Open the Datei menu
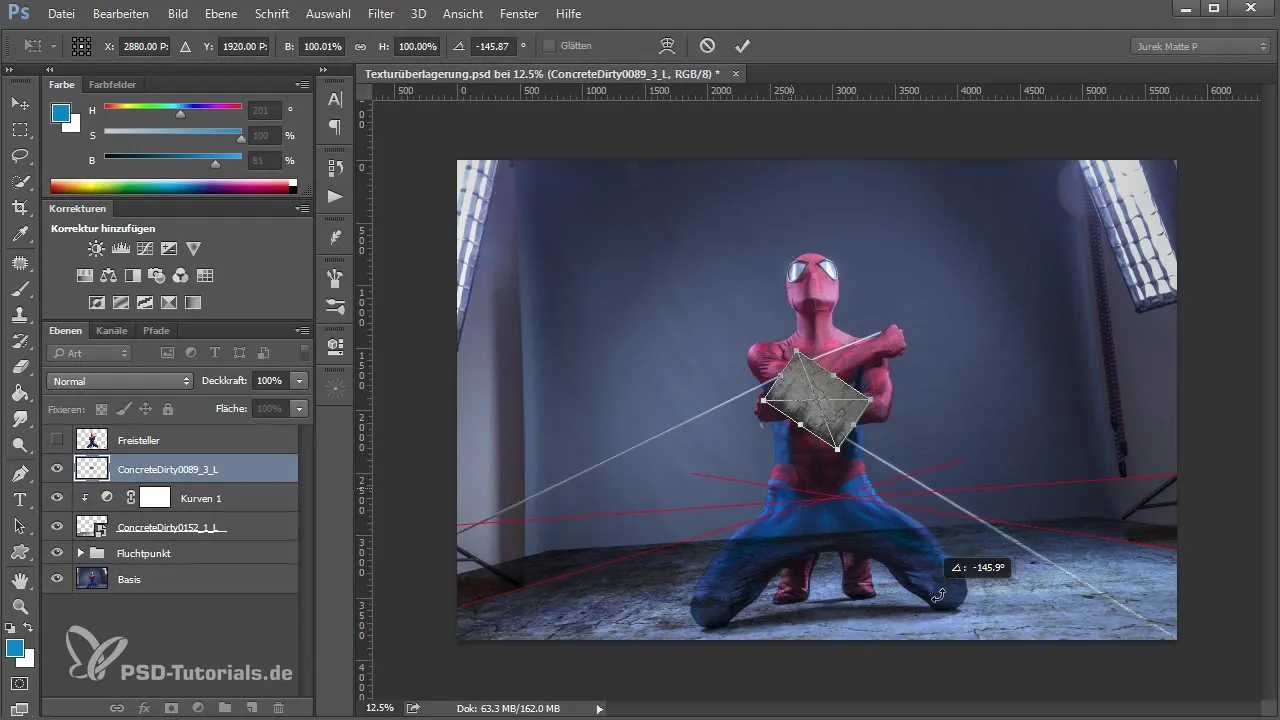1280x720 pixels. [x=61, y=14]
